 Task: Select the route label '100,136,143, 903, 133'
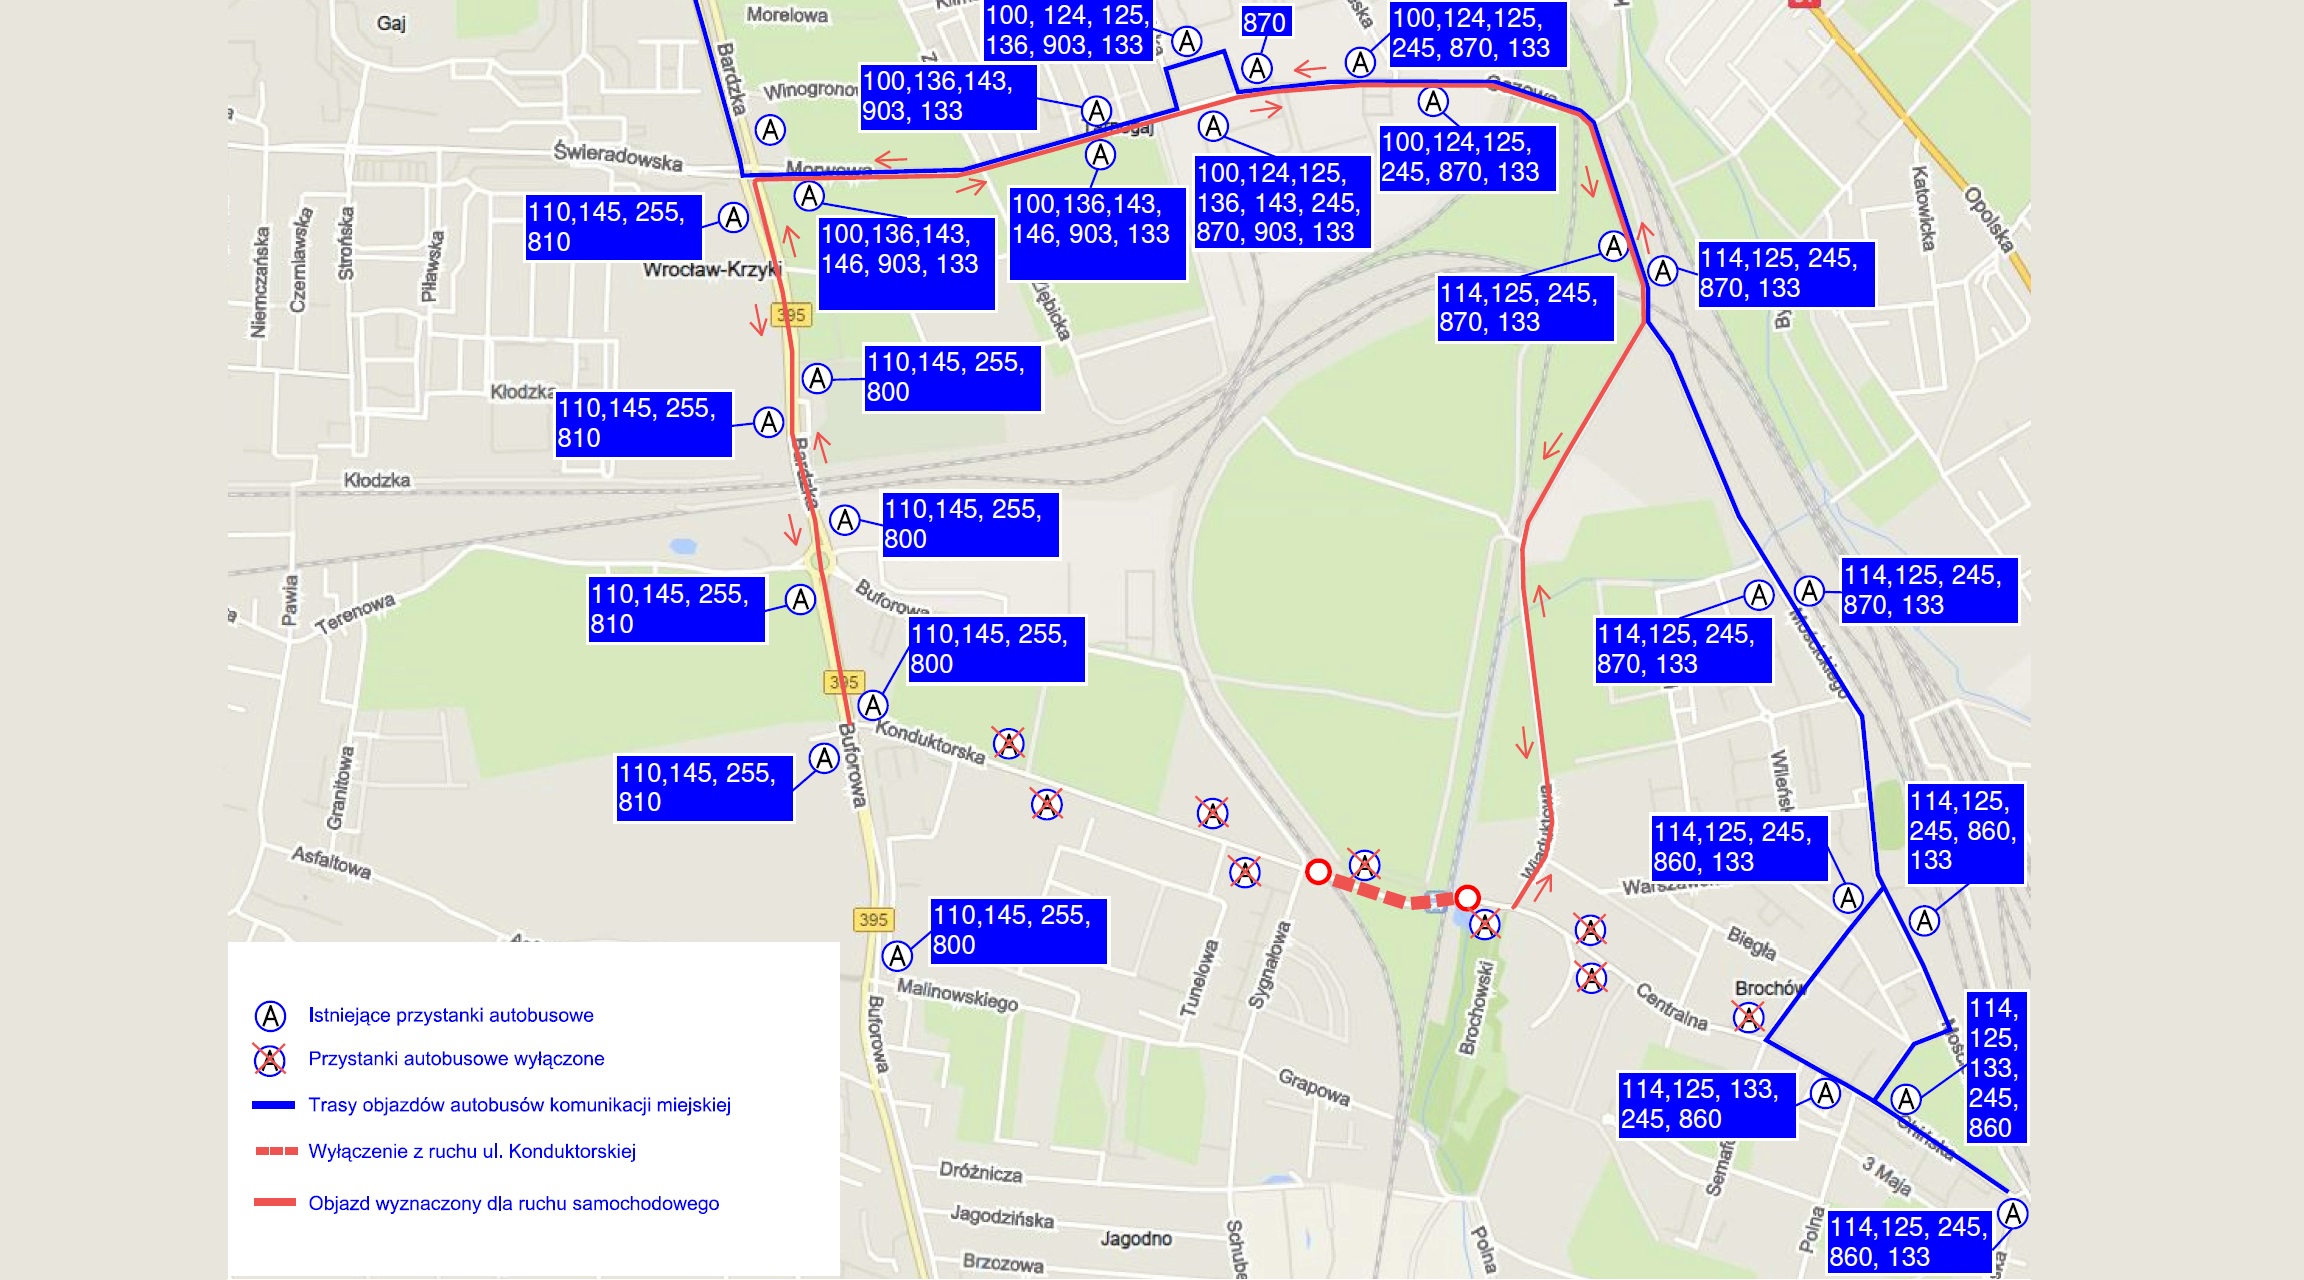[x=949, y=96]
